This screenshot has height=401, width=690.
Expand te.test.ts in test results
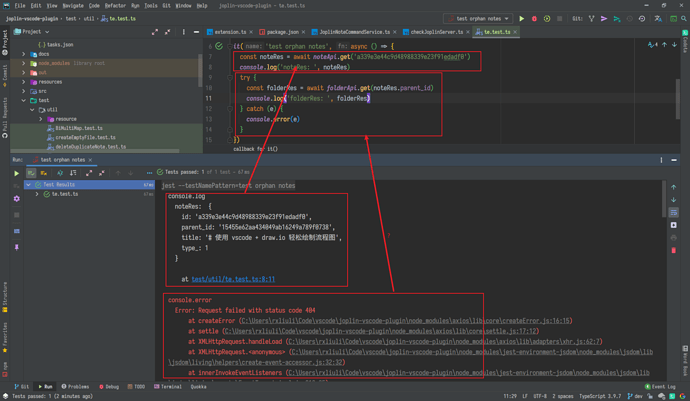coord(37,194)
